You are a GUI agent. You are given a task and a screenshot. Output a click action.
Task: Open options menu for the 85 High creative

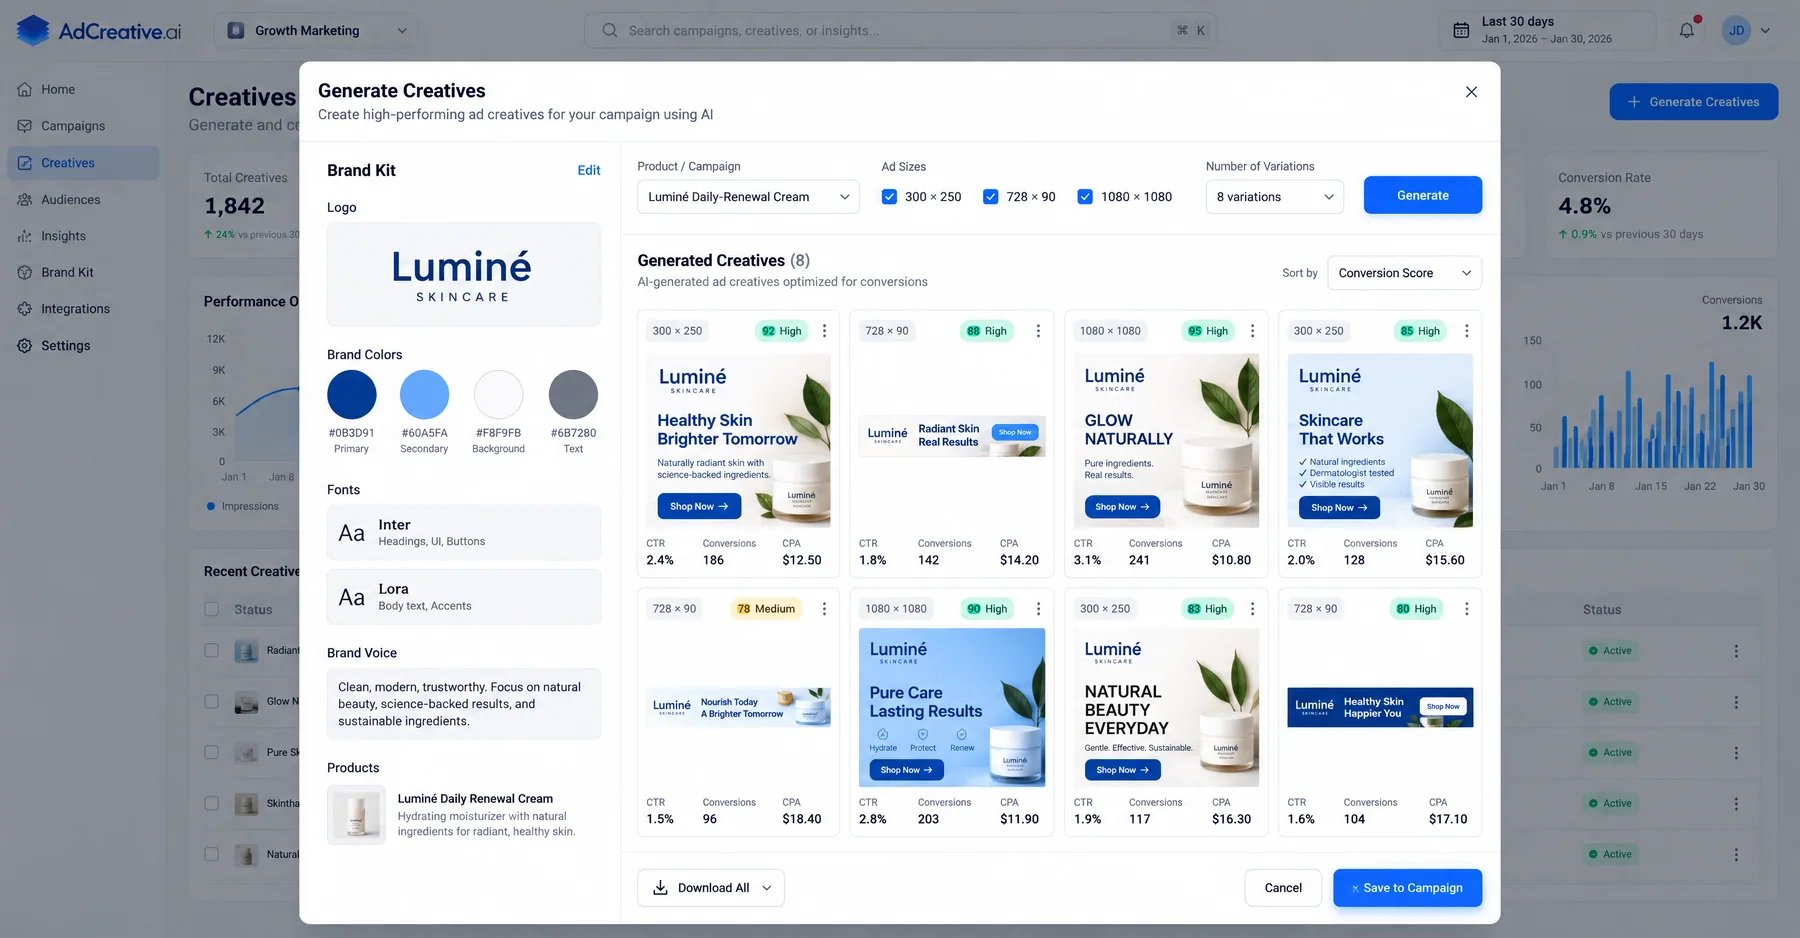(1466, 331)
